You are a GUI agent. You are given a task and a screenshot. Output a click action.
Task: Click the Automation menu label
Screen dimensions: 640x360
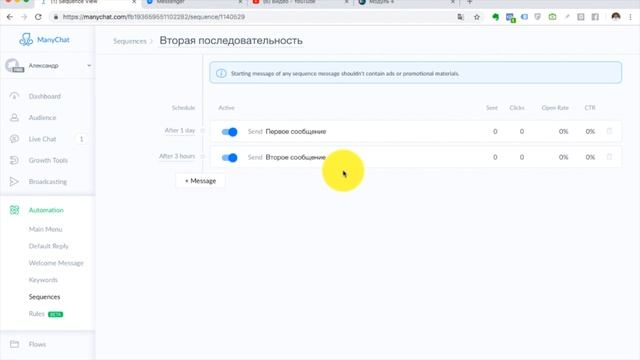click(x=46, y=210)
